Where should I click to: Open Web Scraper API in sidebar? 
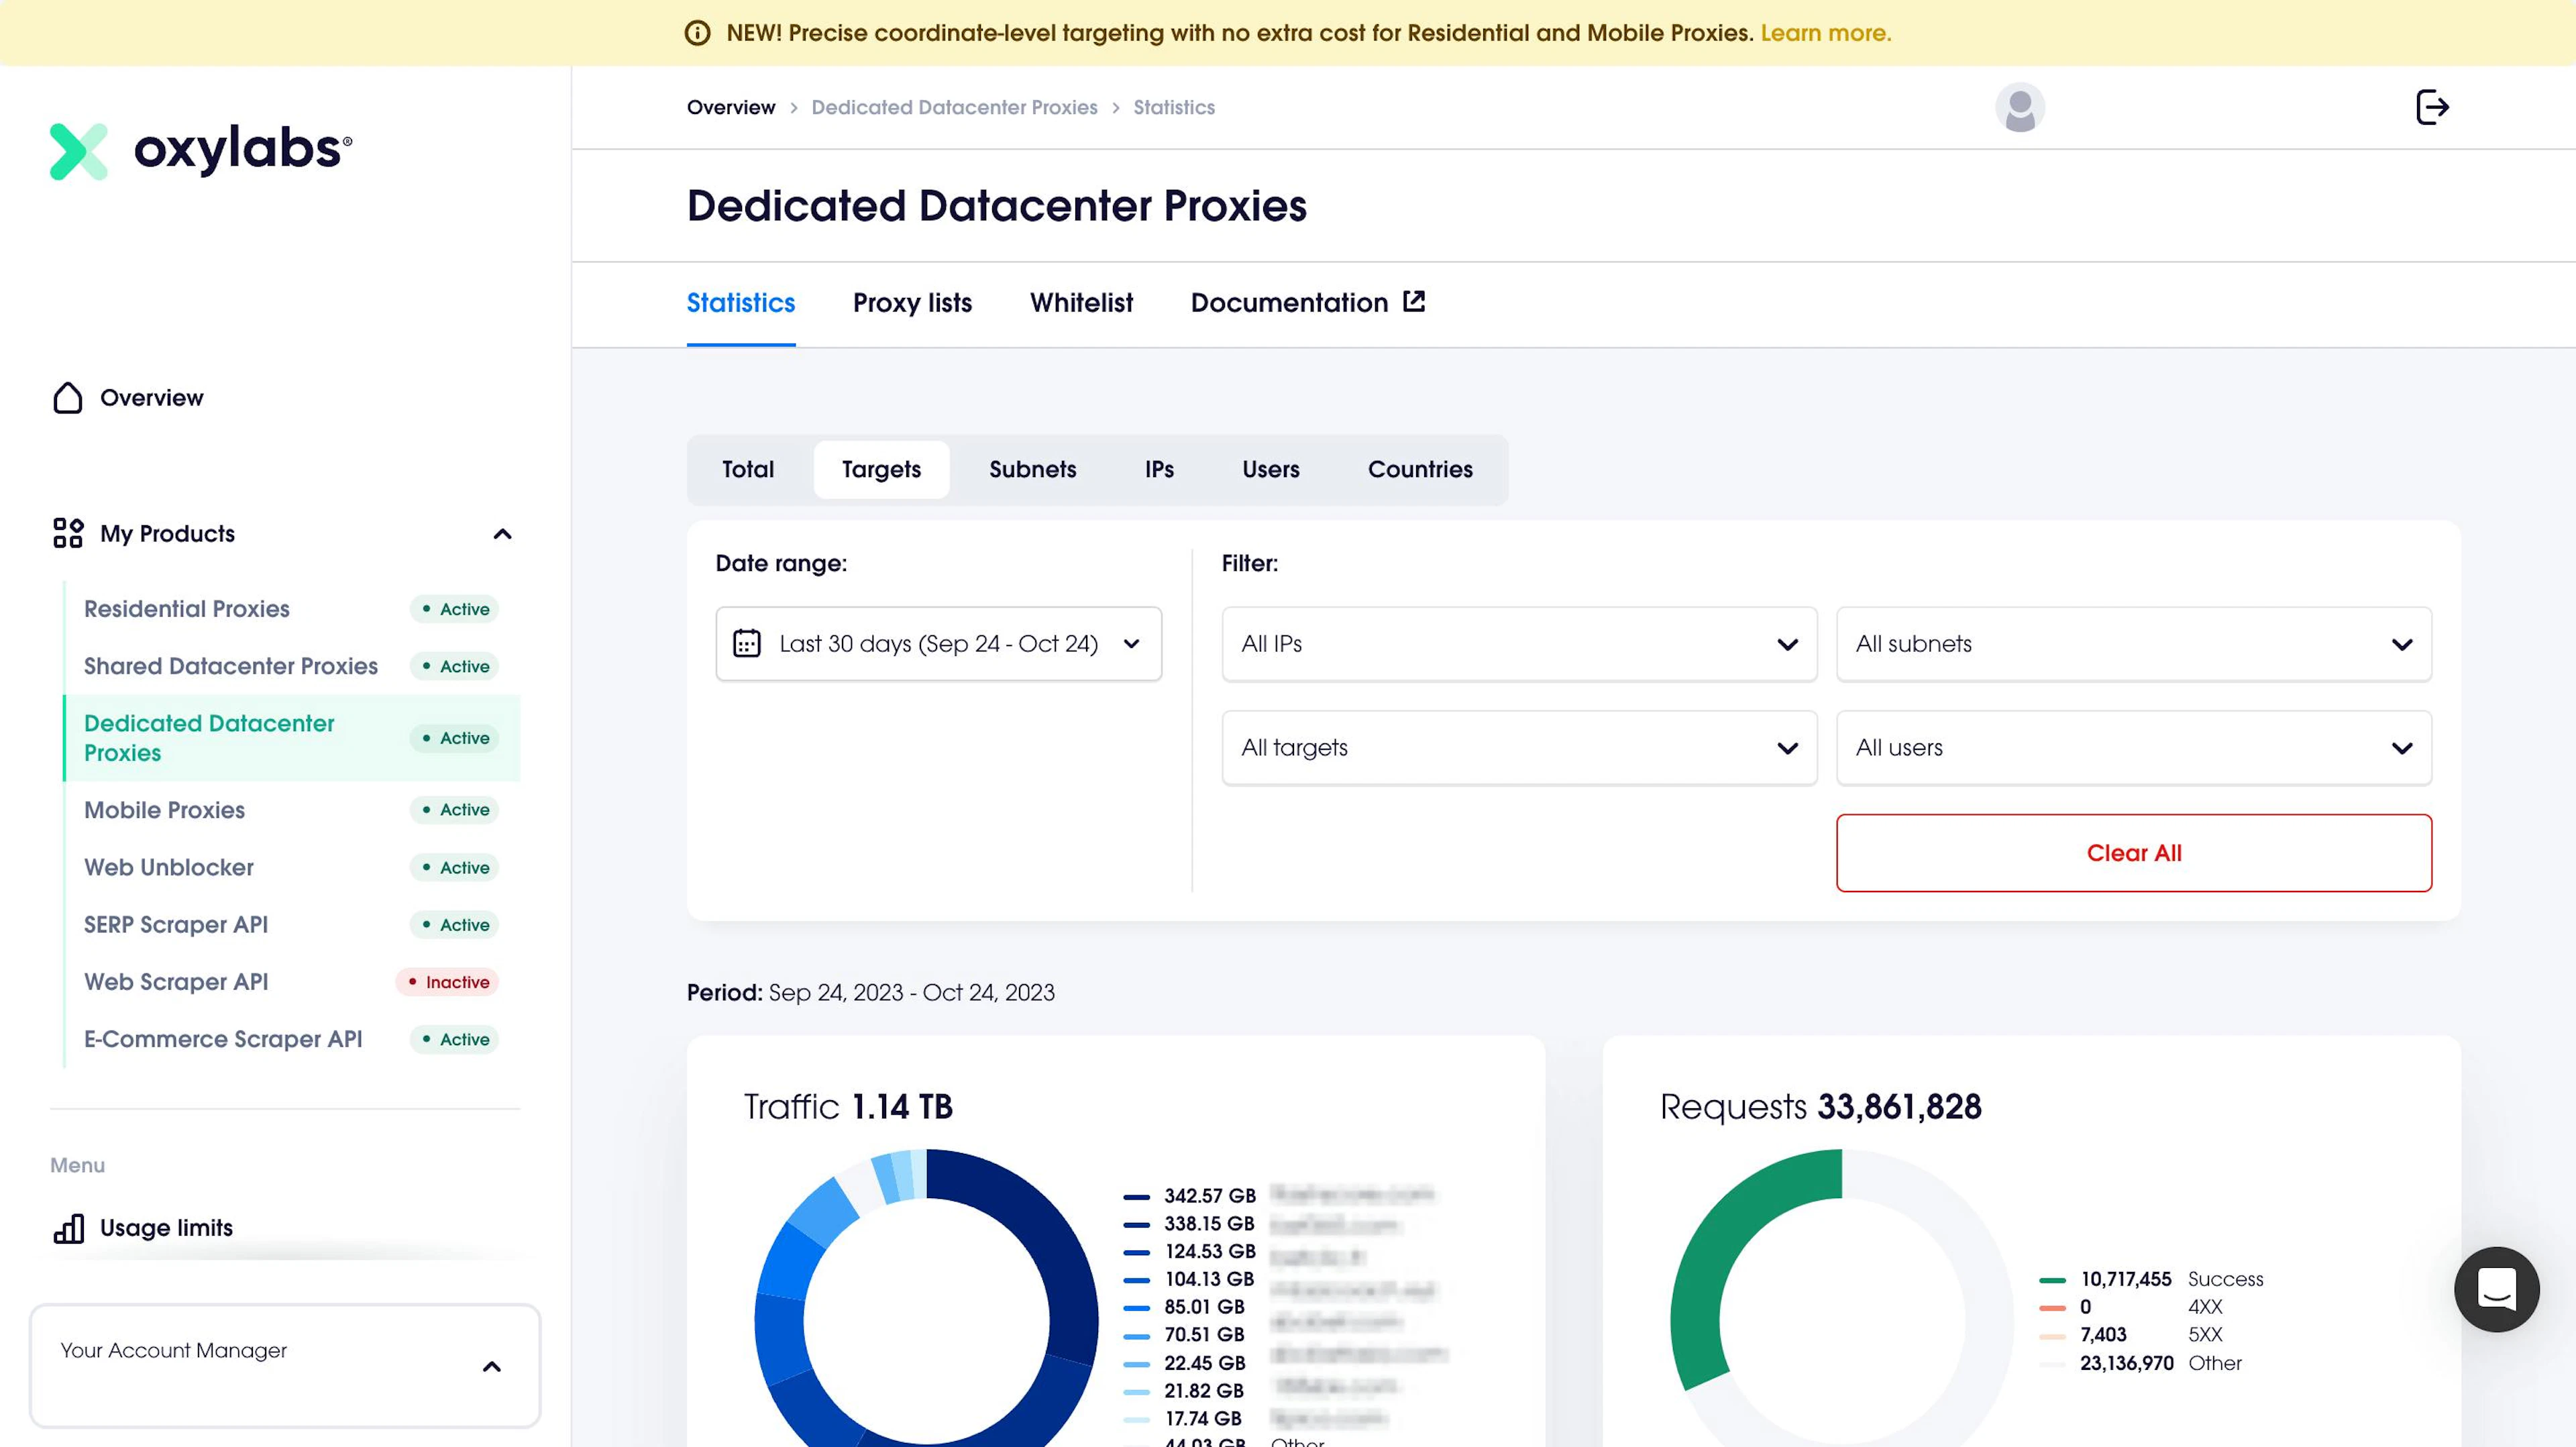pyautogui.click(x=176, y=982)
